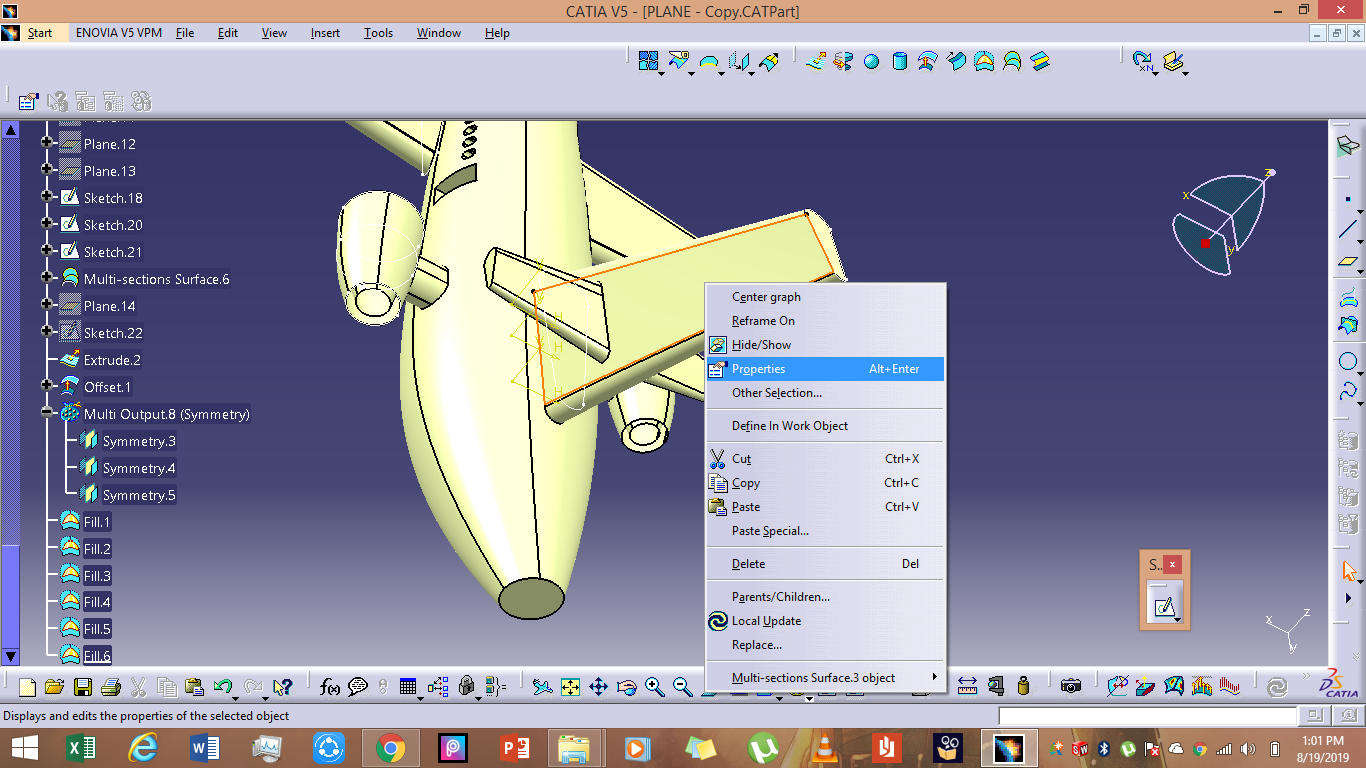The image size is (1366, 768).
Task: Open the Start menu in menu bar
Action: tap(40, 33)
